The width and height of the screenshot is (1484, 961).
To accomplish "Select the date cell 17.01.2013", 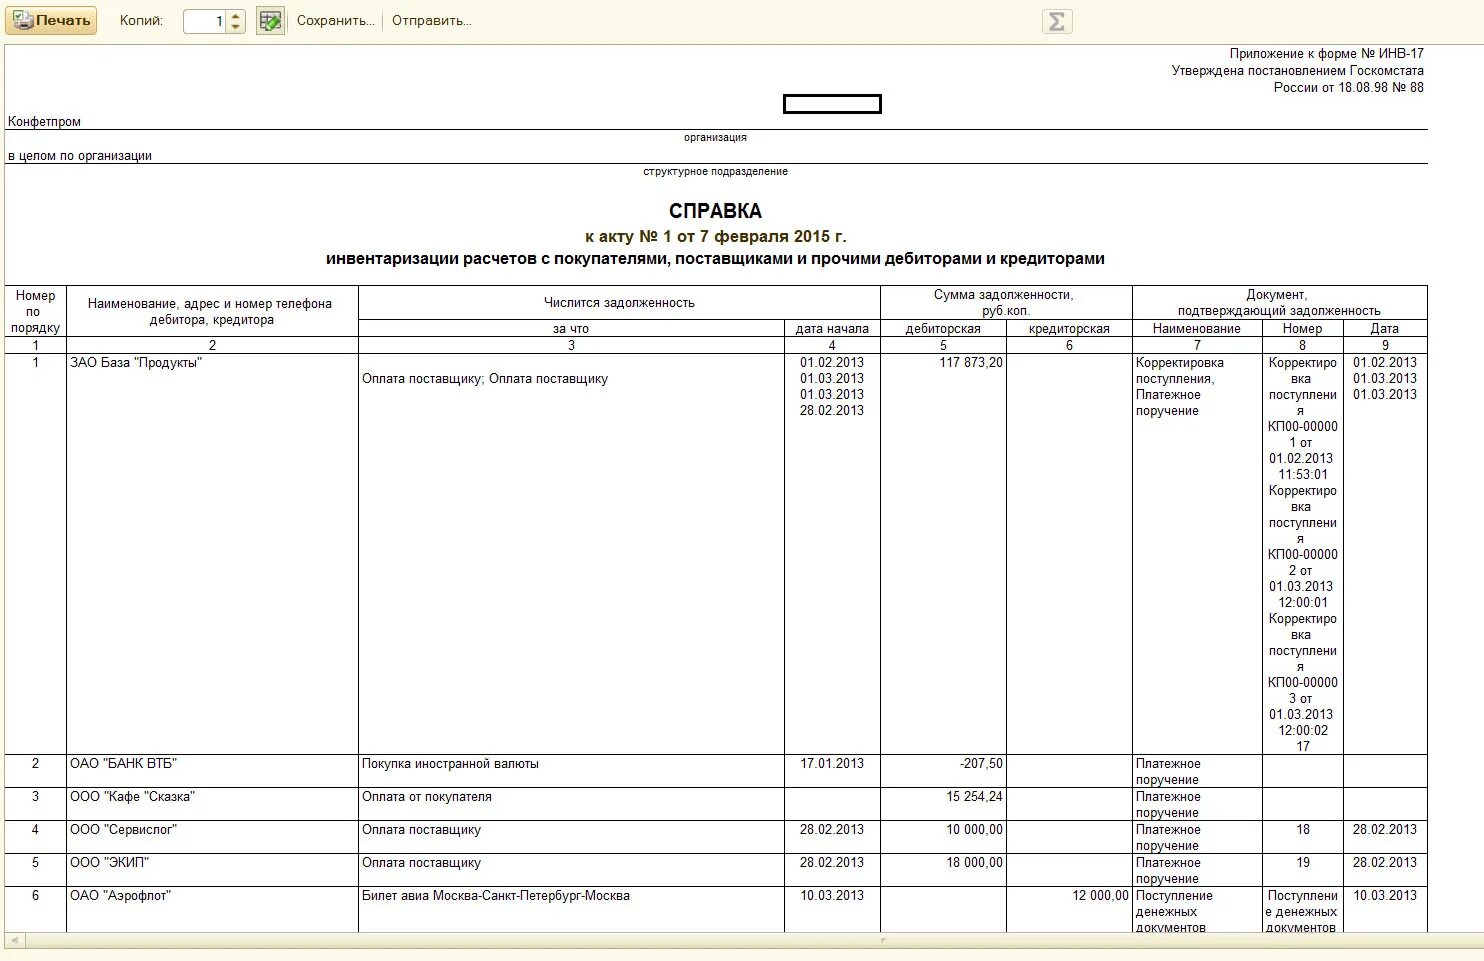I will (832, 771).
